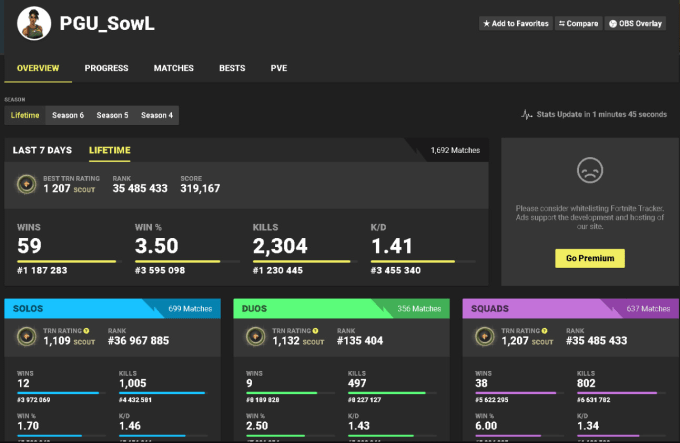Click the lifetime Wins progress bar
The height and width of the screenshot is (443, 680).
pos(69,261)
